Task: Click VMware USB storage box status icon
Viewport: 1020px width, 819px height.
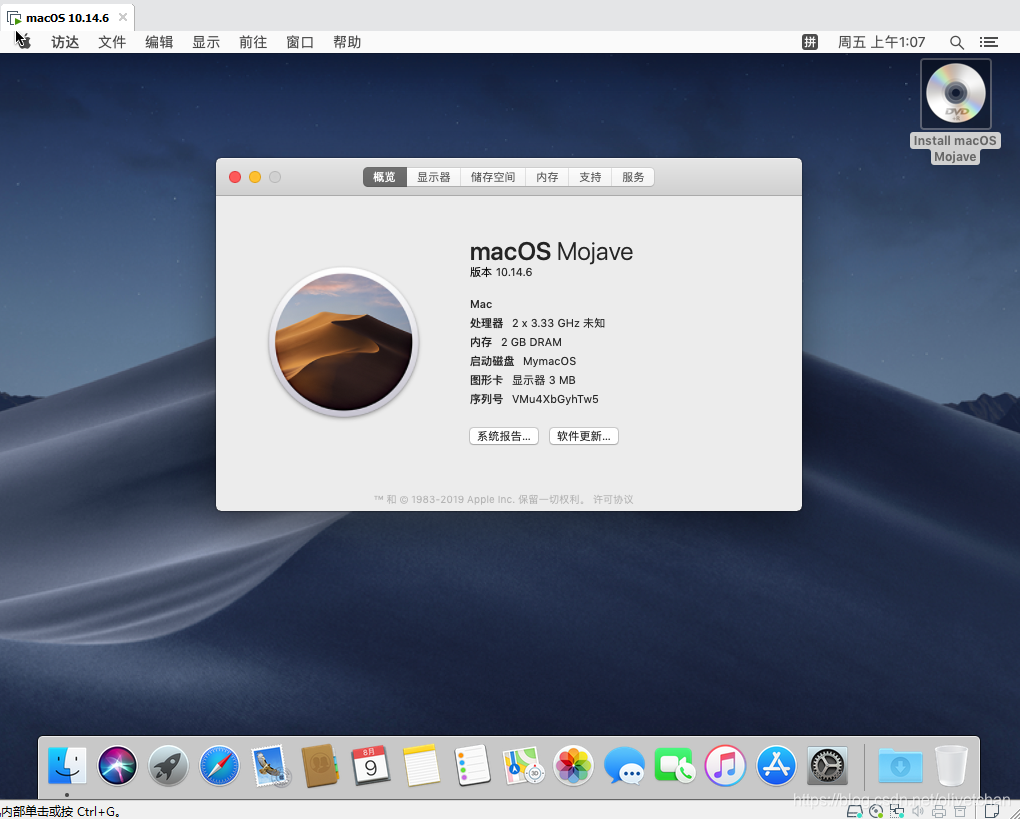Action: pyautogui.click(x=960, y=811)
